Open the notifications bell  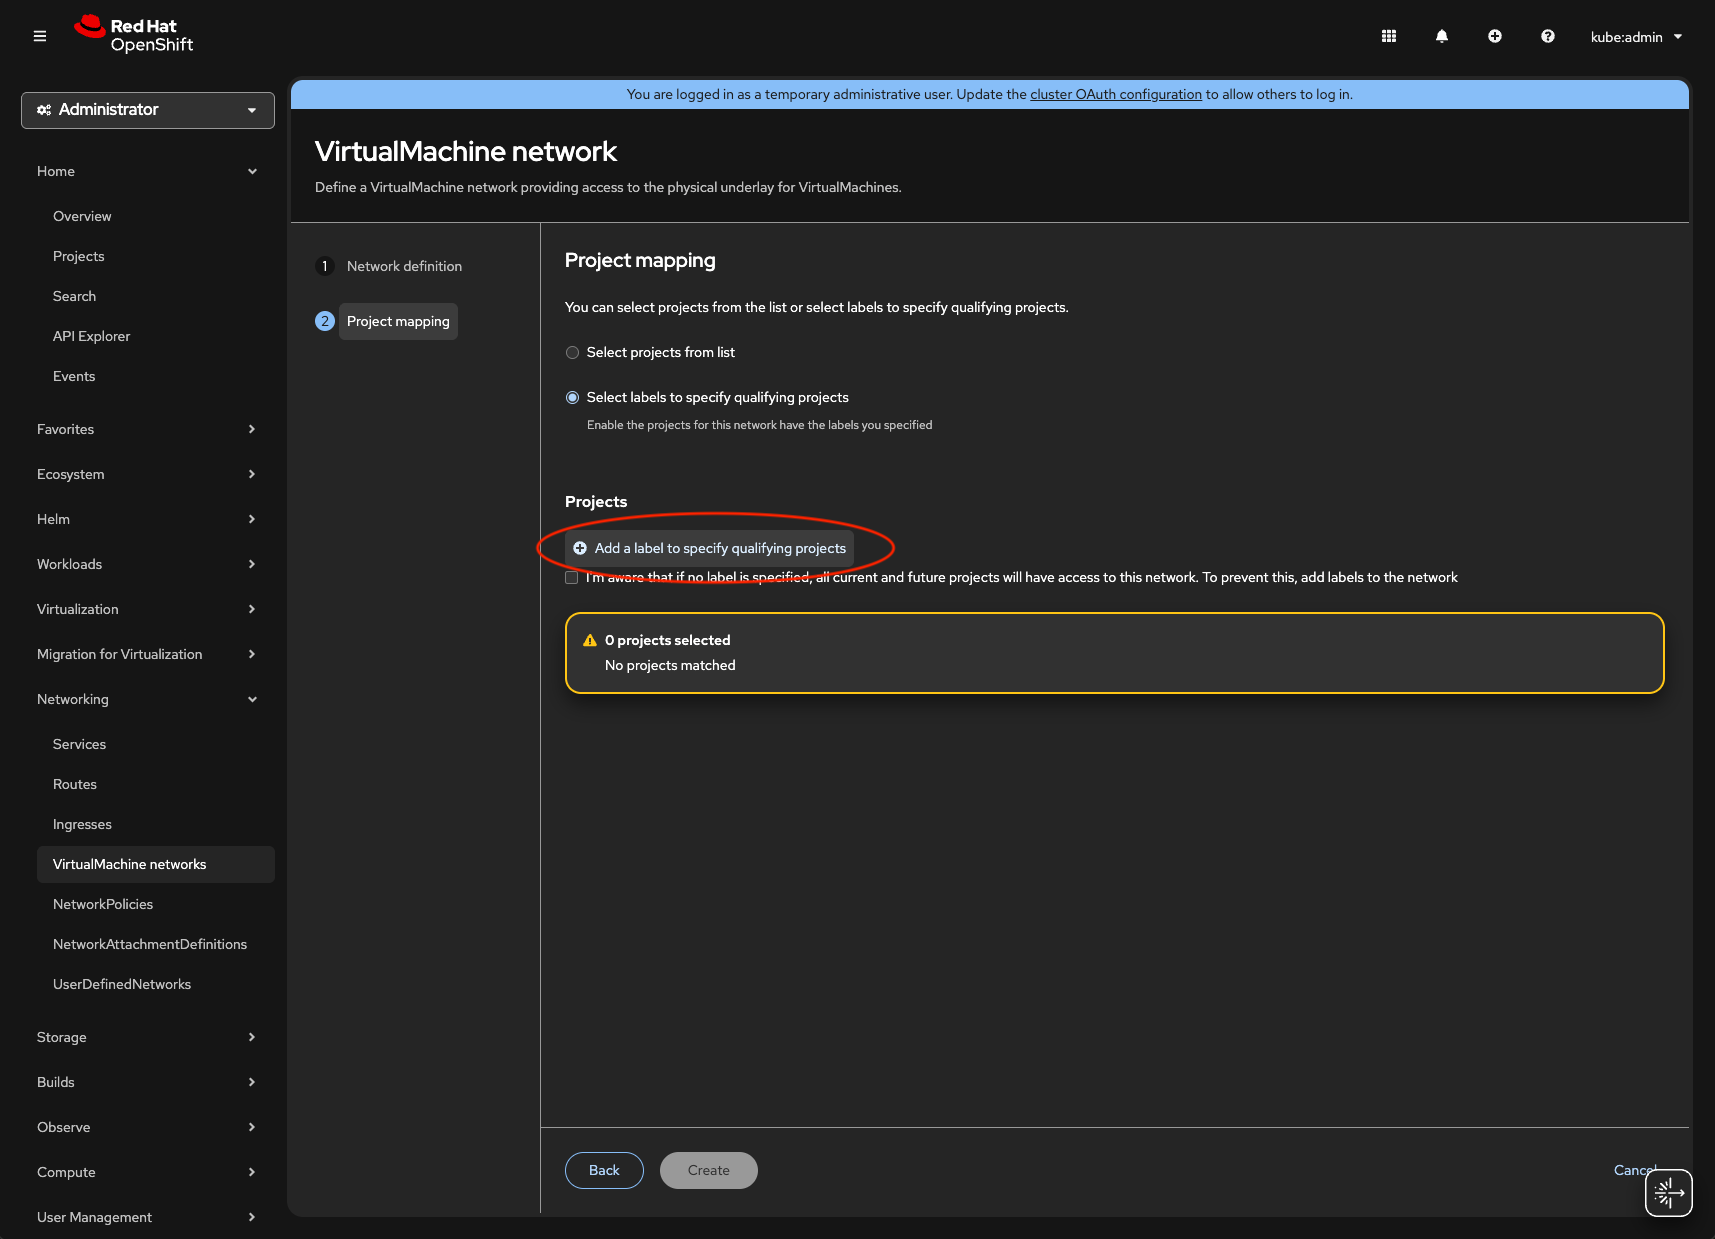click(1442, 36)
